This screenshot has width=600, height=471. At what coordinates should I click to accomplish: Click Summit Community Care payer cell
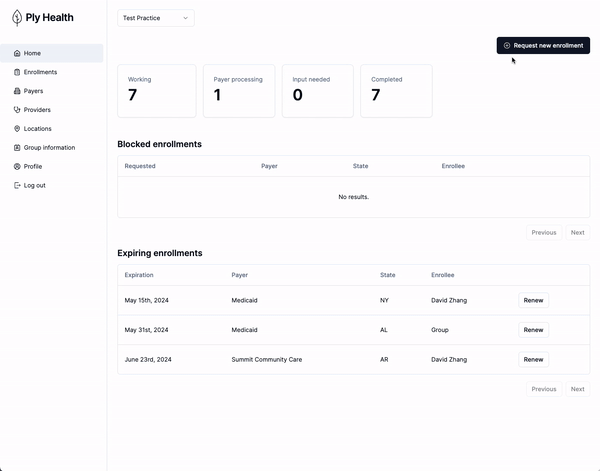click(267, 360)
